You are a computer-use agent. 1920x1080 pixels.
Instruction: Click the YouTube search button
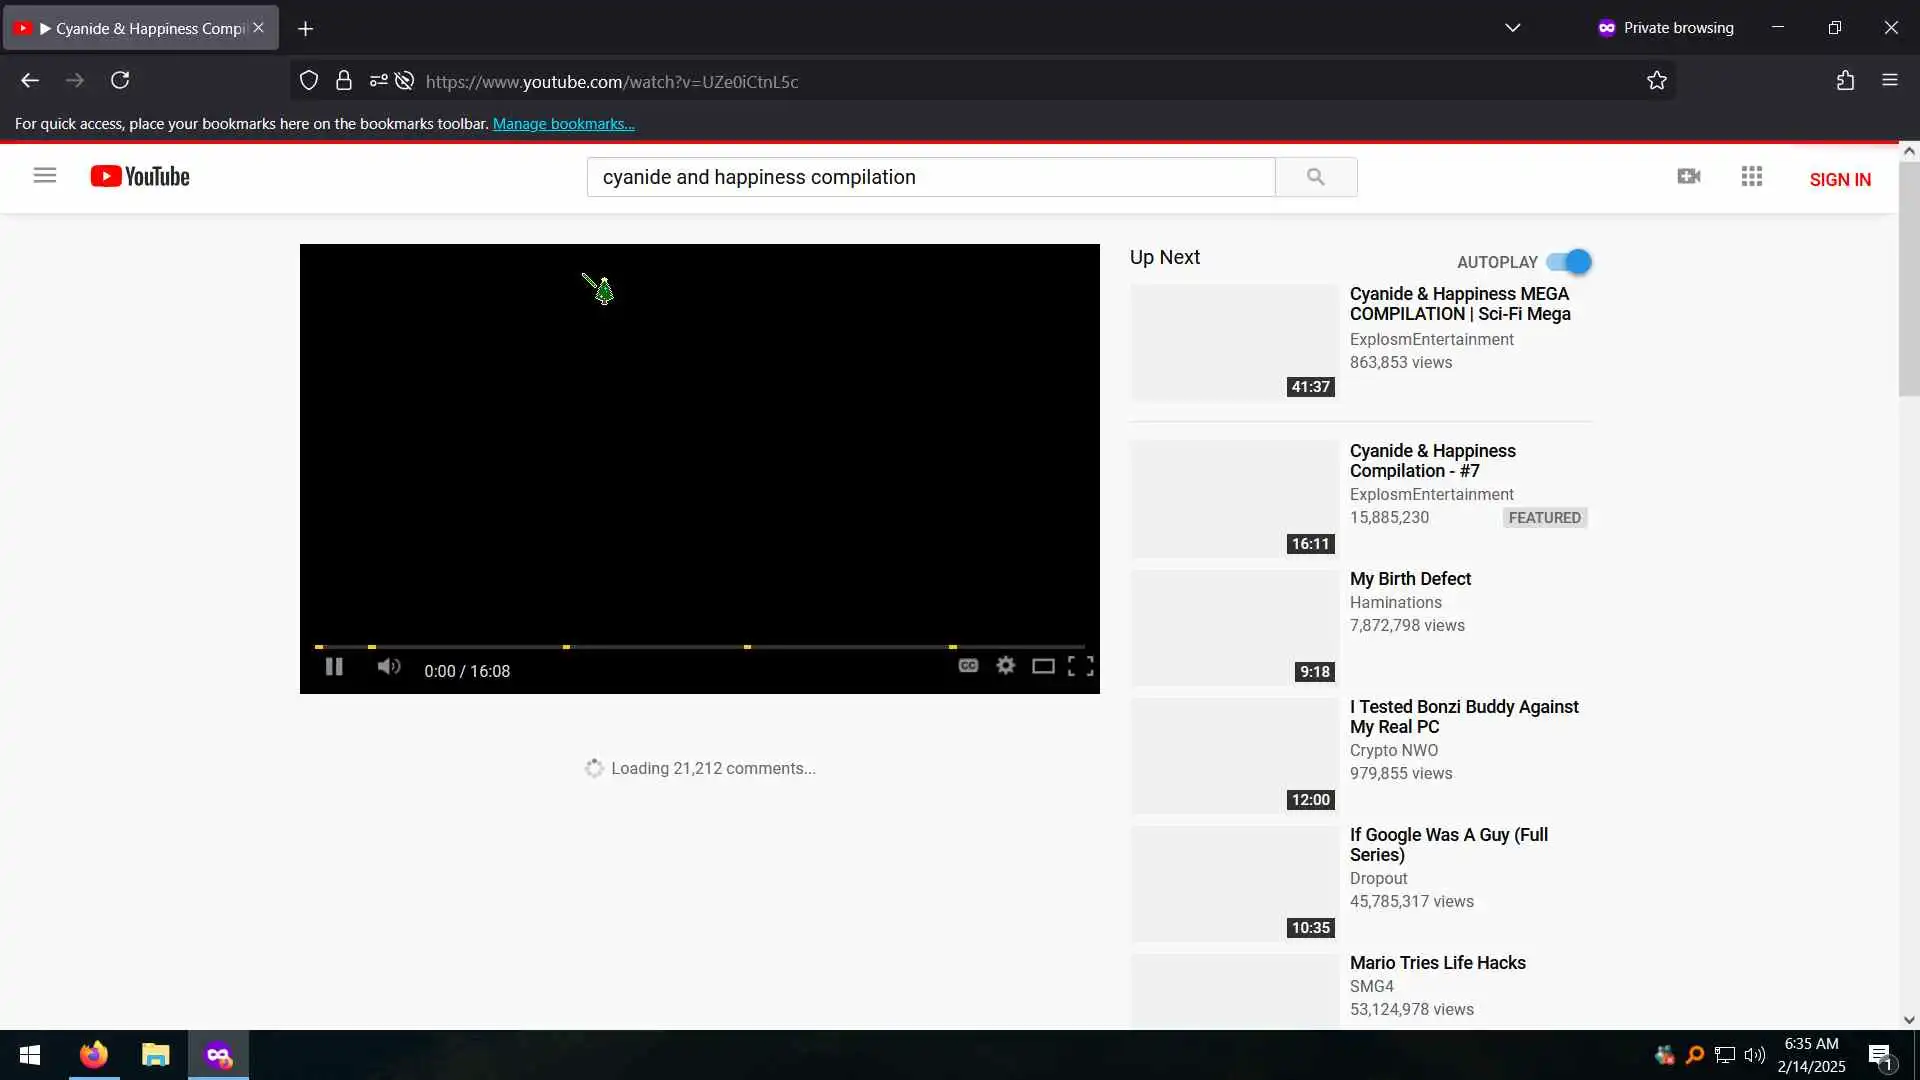(x=1316, y=177)
